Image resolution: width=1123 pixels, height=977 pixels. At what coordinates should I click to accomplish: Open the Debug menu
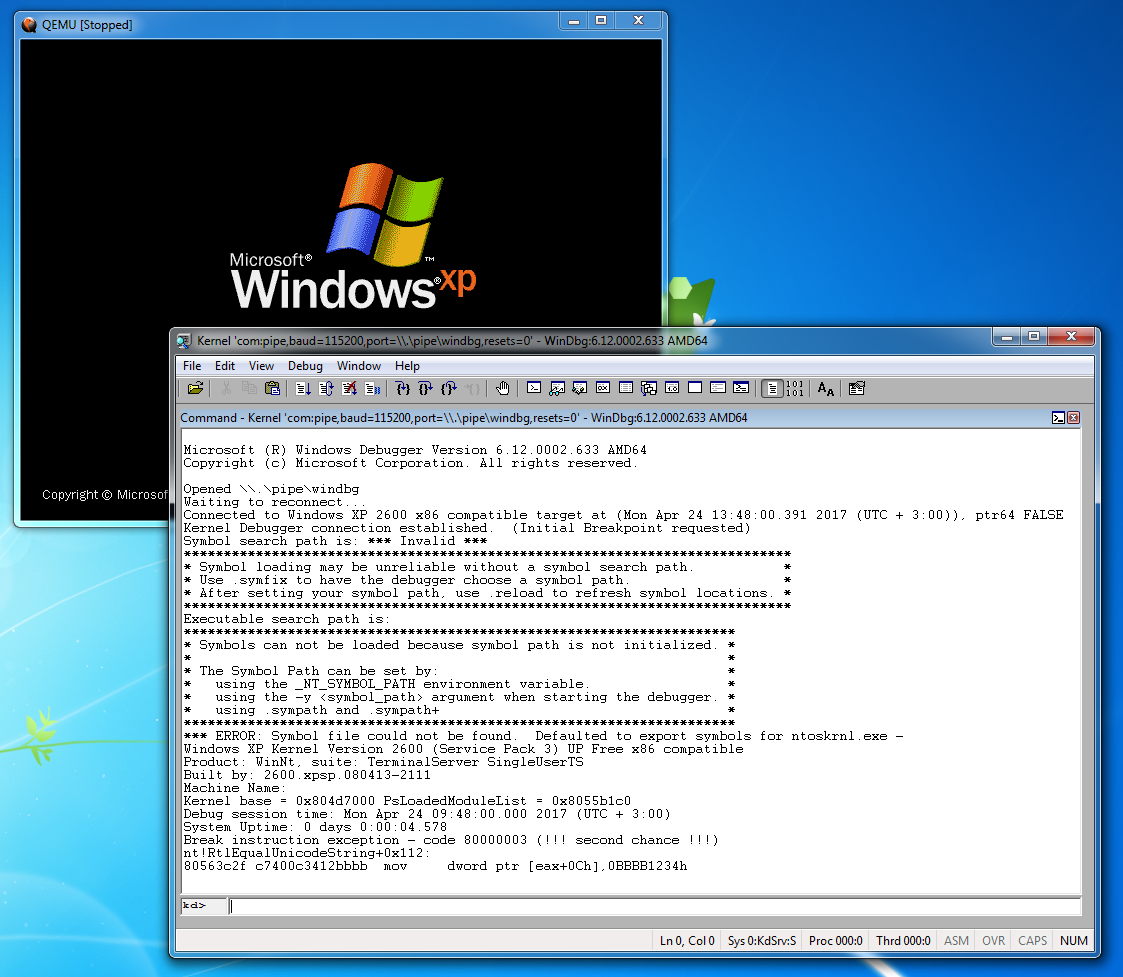305,366
